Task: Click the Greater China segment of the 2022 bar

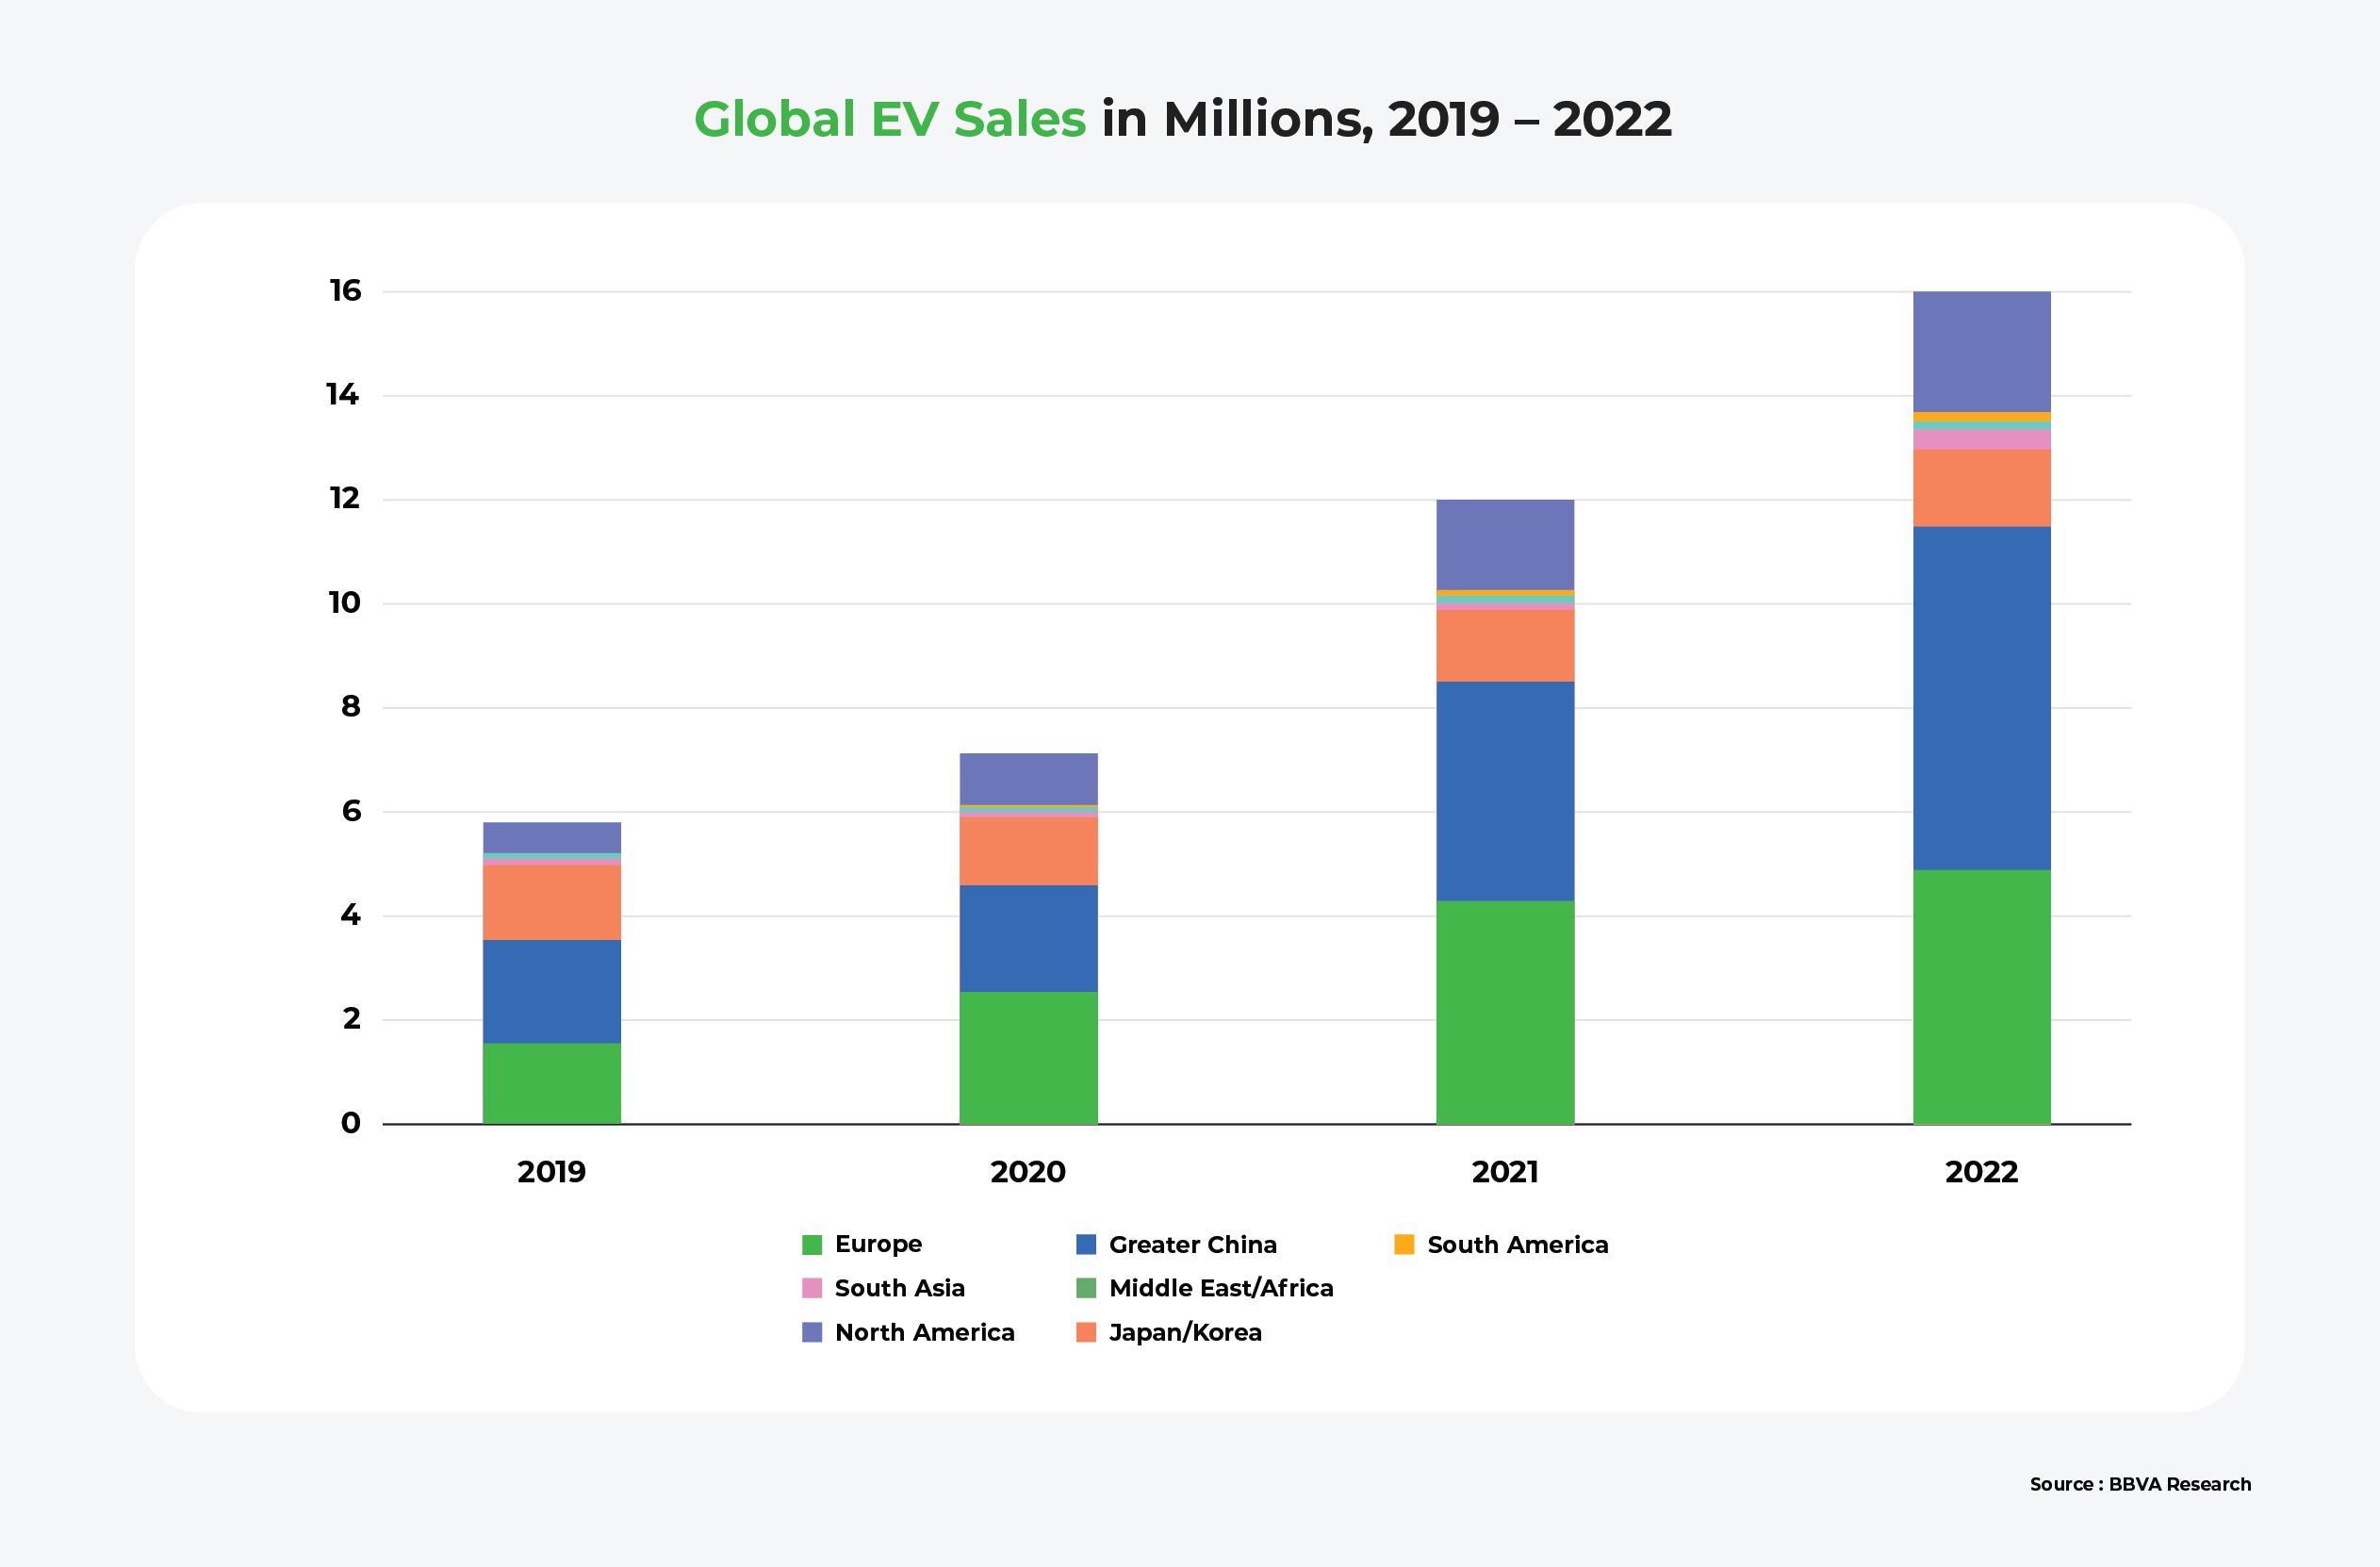Action: (1981, 698)
